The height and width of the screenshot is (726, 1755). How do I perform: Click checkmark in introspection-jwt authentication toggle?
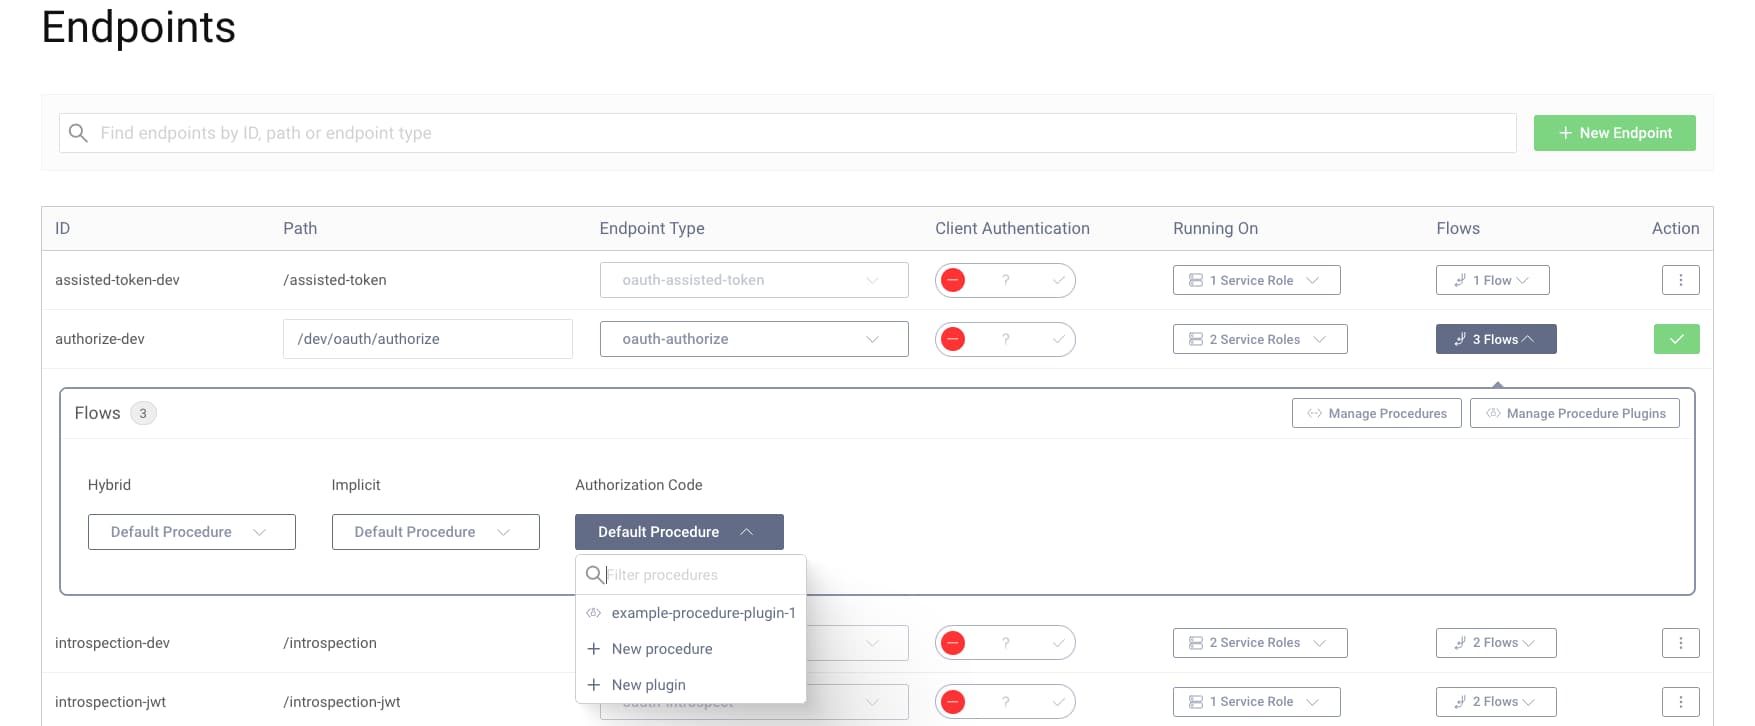click(x=1058, y=701)
